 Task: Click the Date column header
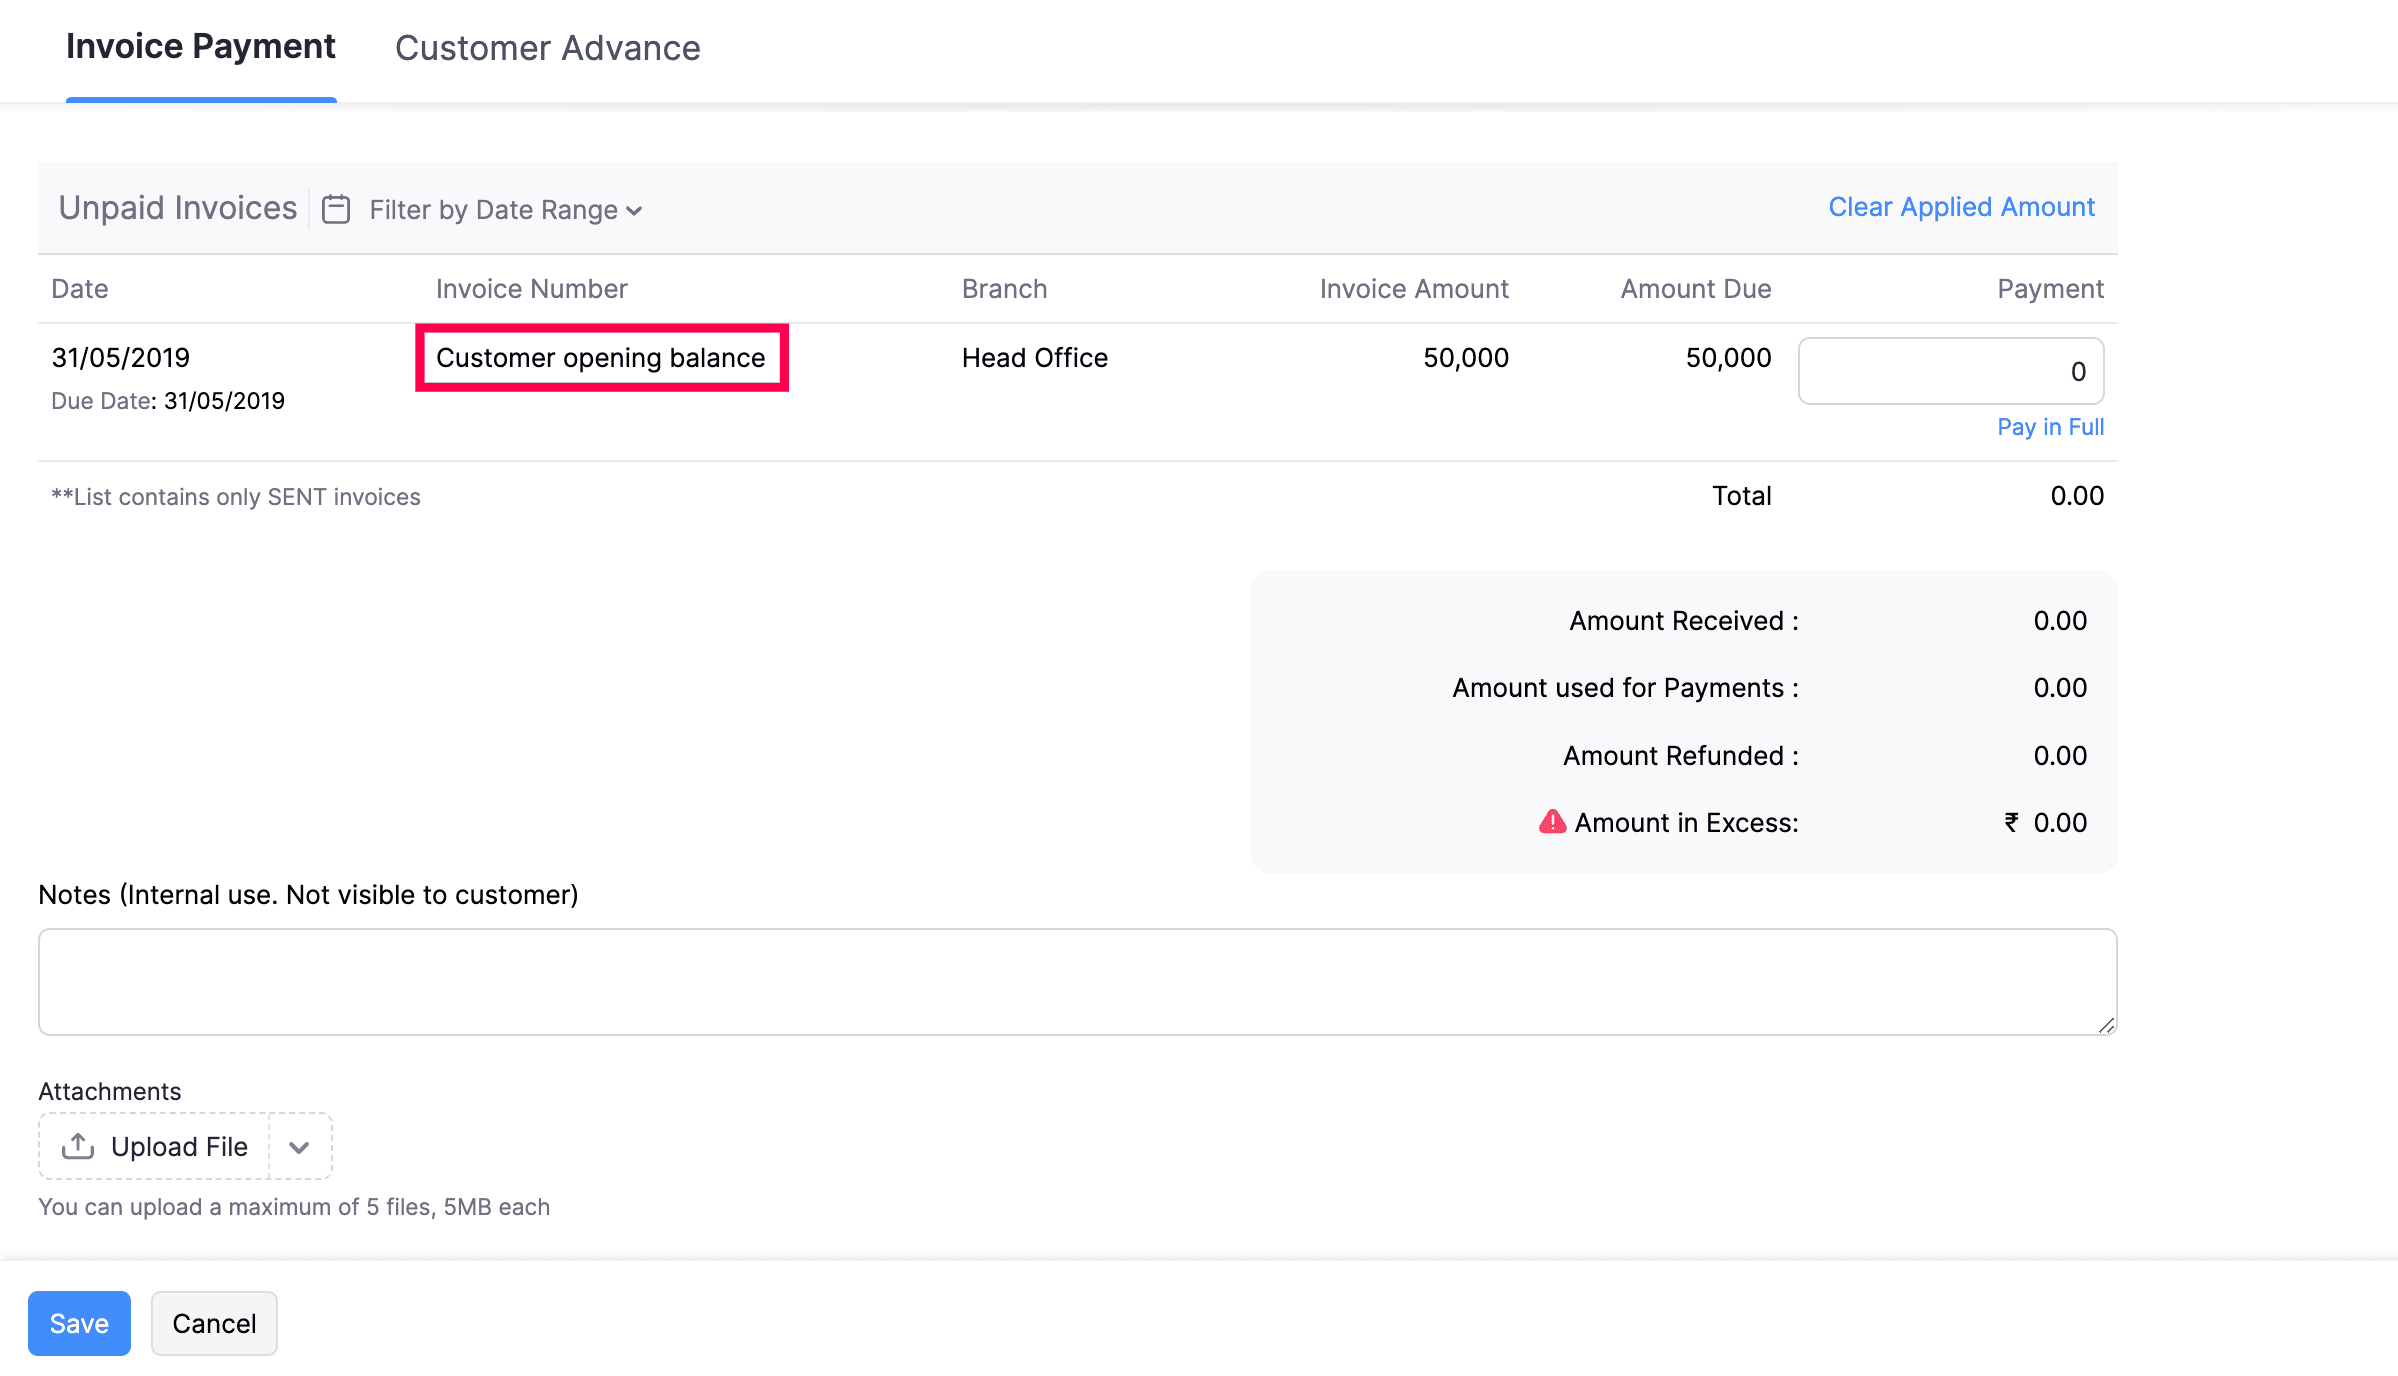point(80,289)
